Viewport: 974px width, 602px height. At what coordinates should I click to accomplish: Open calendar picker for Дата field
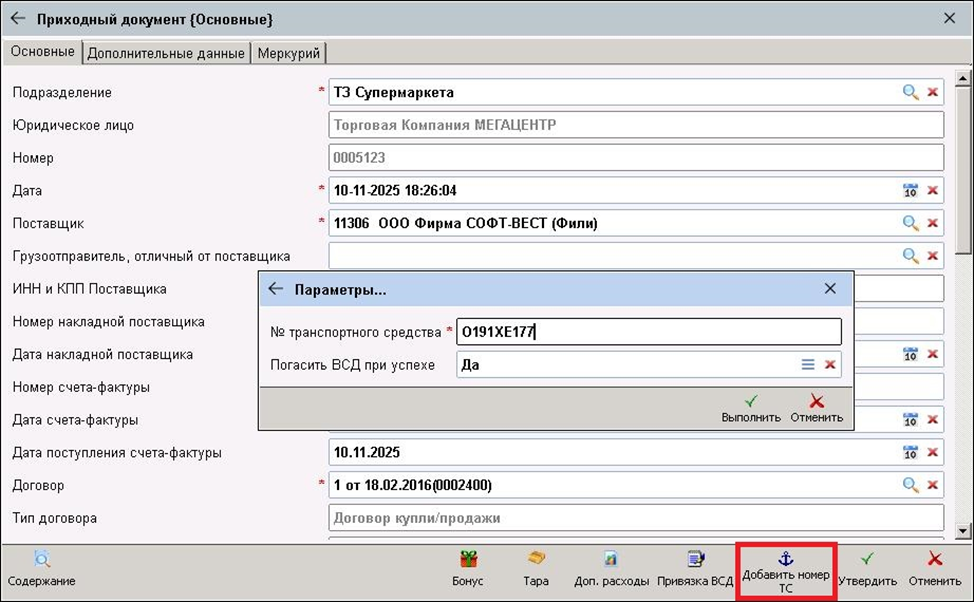pyautogui.click(x=910, y=190)
